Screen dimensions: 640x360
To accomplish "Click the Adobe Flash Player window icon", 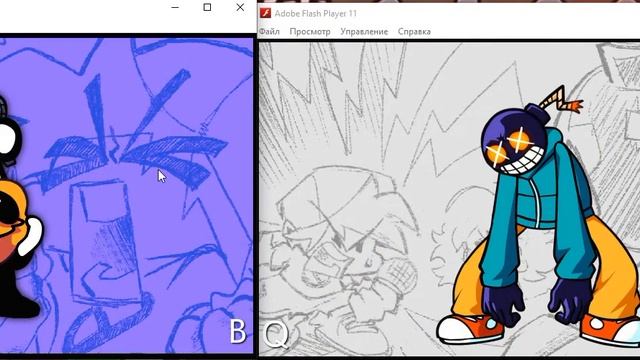I will [265, 13].
